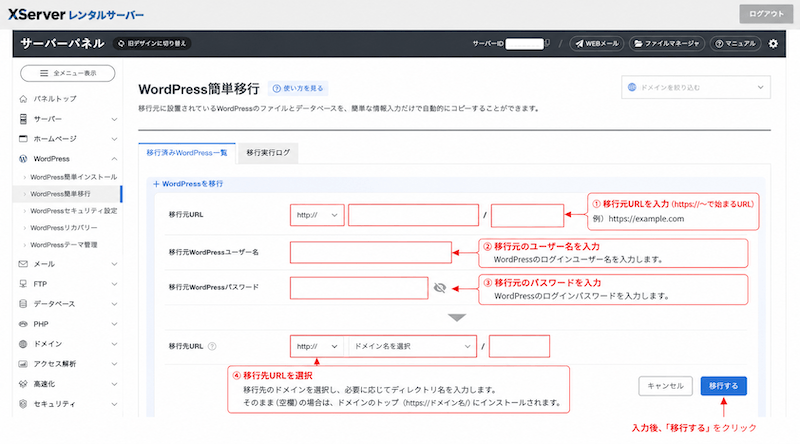Expand the アクセス解析 menu chevron
Image resolution: width=800 pixels, height=444 pixels.
pyautogui.click(x=114, y=364)
